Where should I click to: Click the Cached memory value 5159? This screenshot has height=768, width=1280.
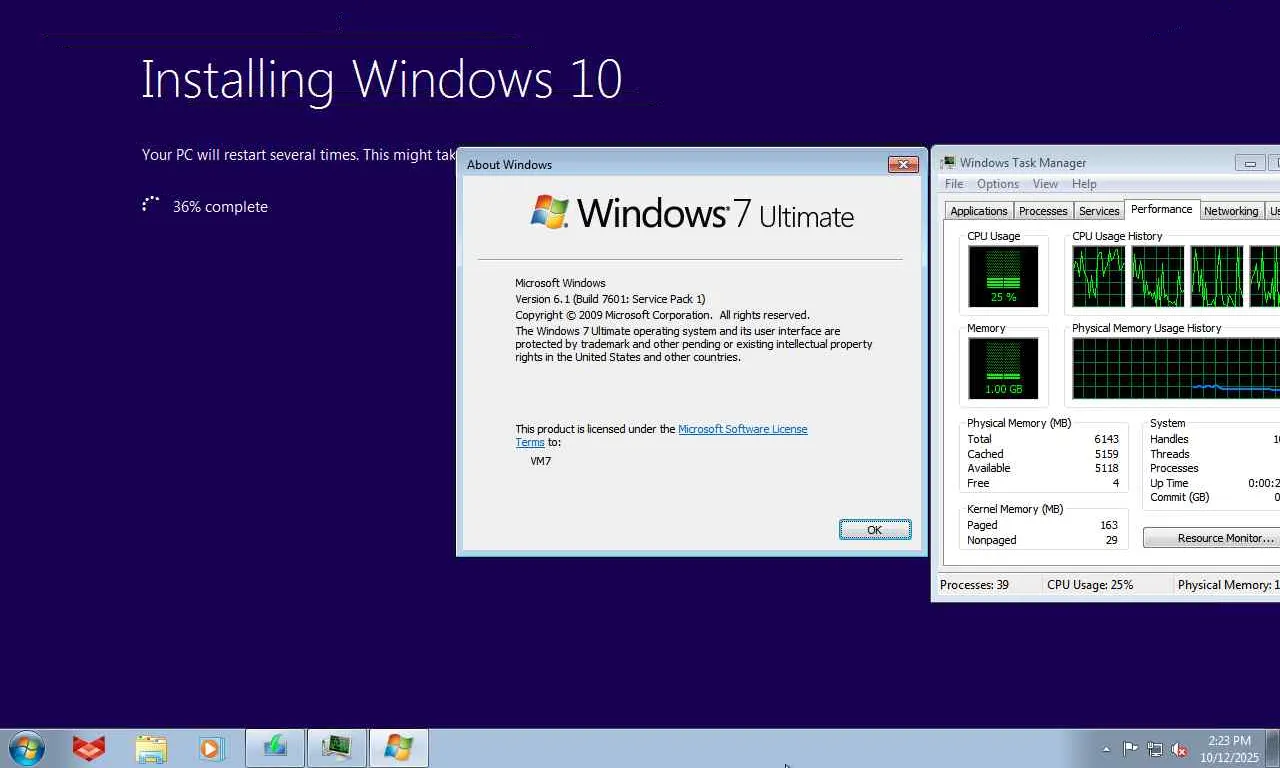click(x=1106, y=454)
